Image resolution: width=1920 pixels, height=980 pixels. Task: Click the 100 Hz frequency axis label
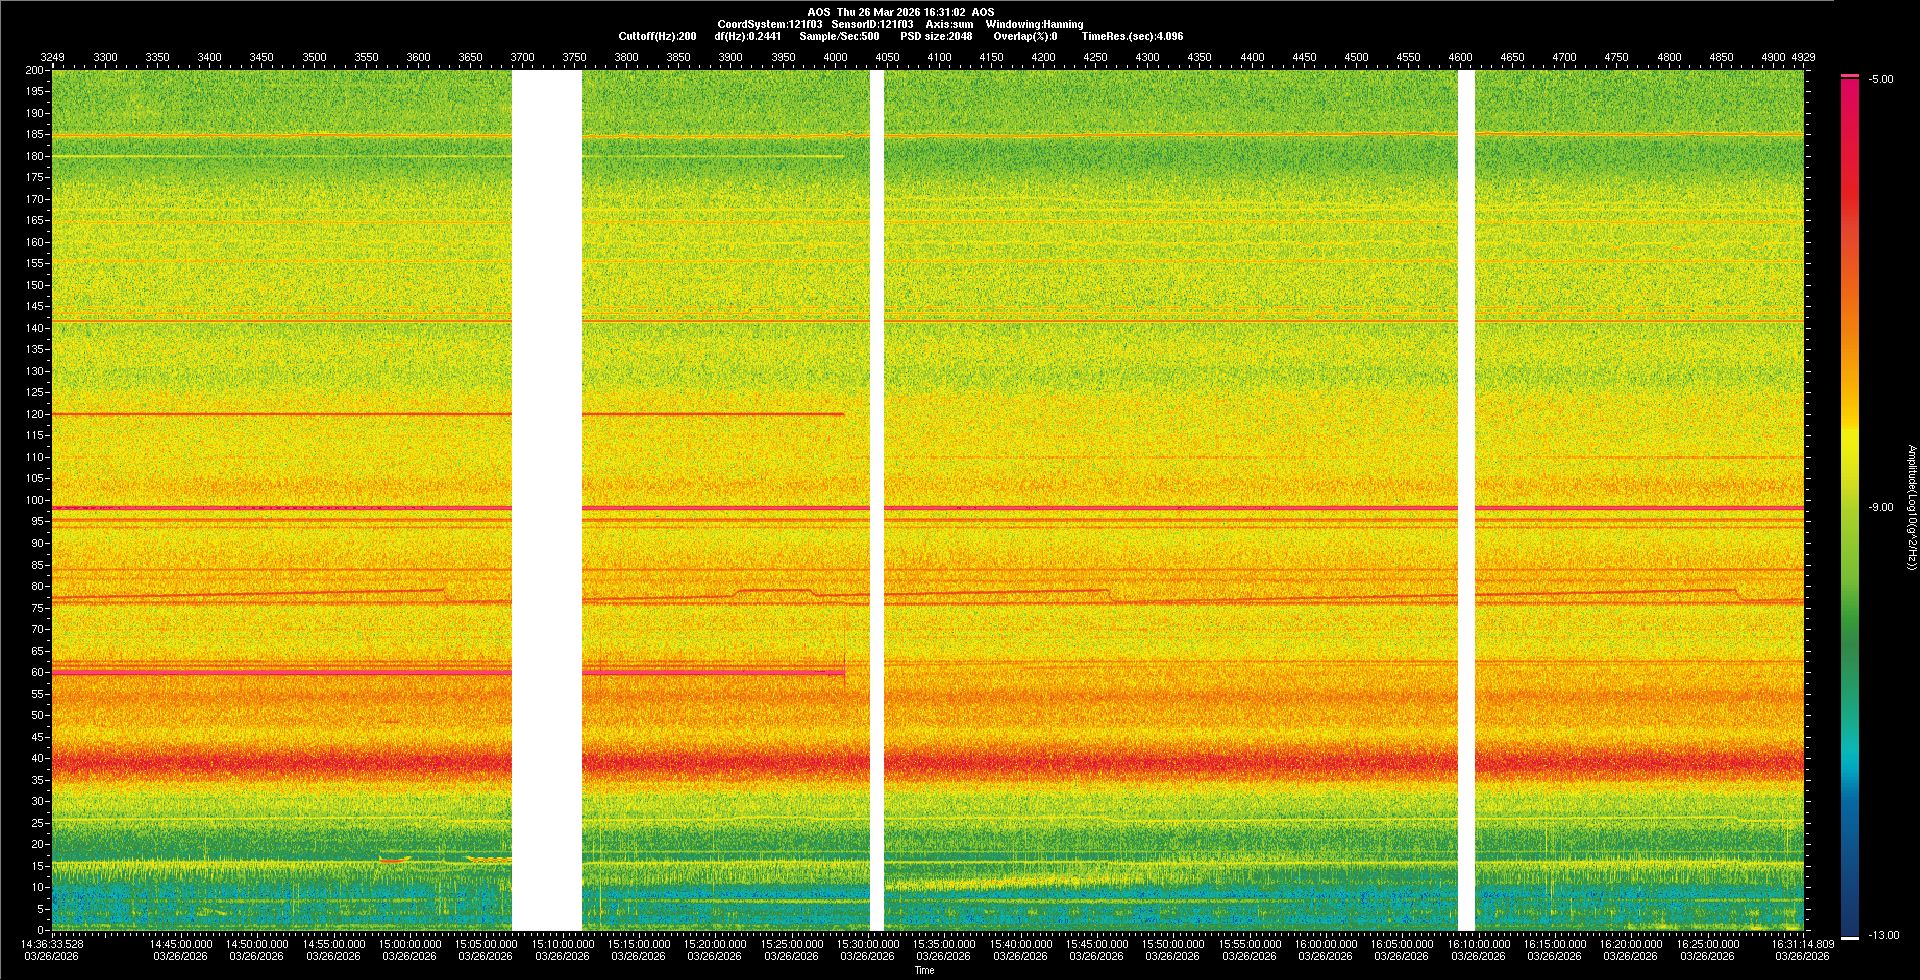tap(35, 500)
